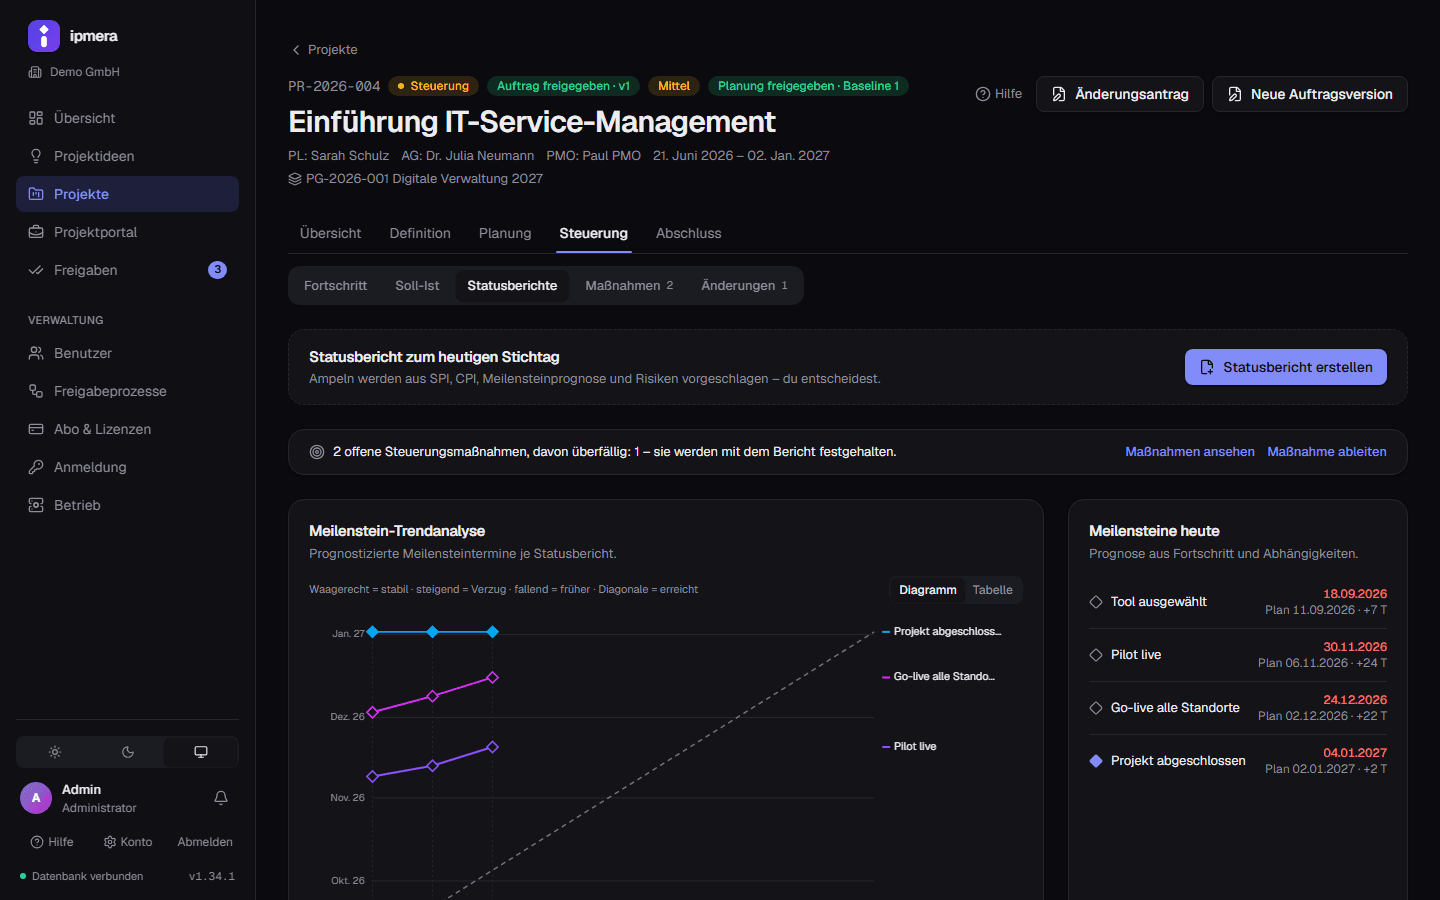The image size is (1440, 900).
Task: Open Konto gear settings
Action: pos(128,842)
